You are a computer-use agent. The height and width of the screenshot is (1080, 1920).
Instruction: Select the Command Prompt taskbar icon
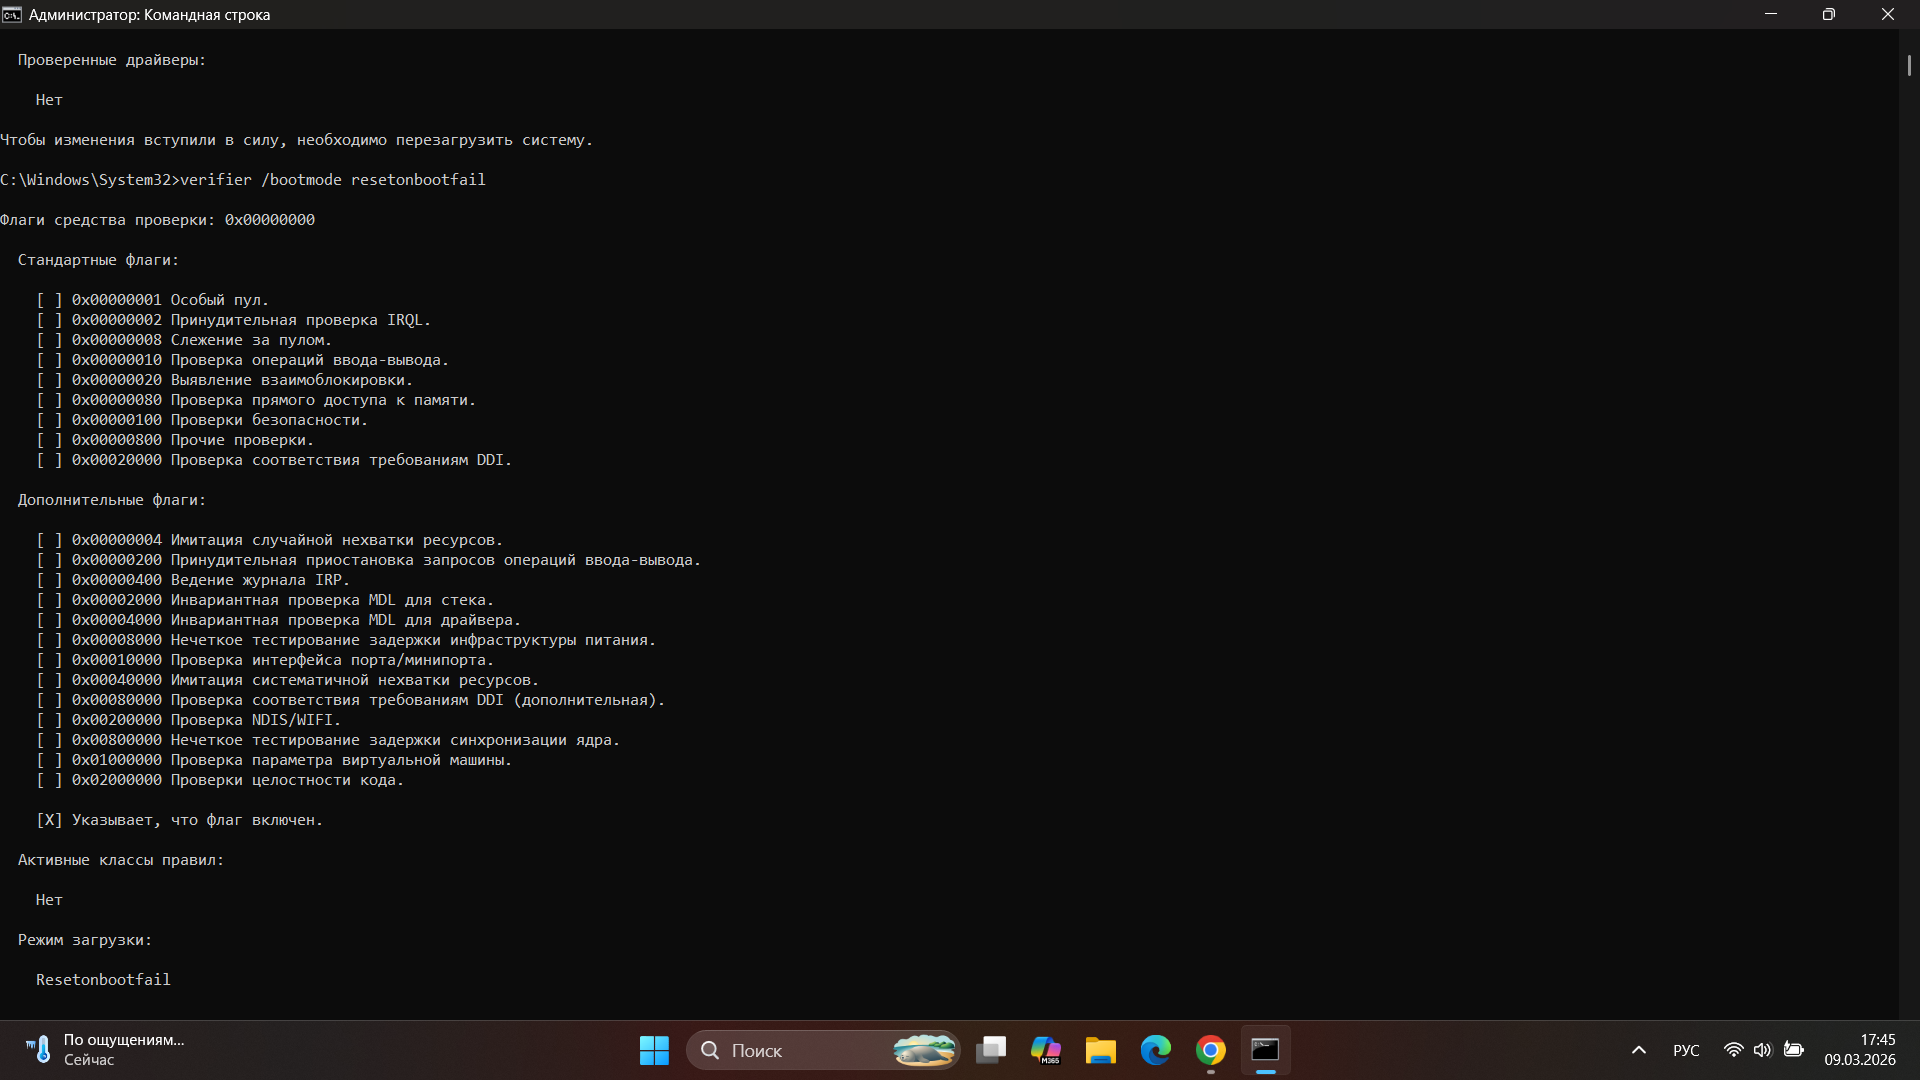pos(1266,1050)
